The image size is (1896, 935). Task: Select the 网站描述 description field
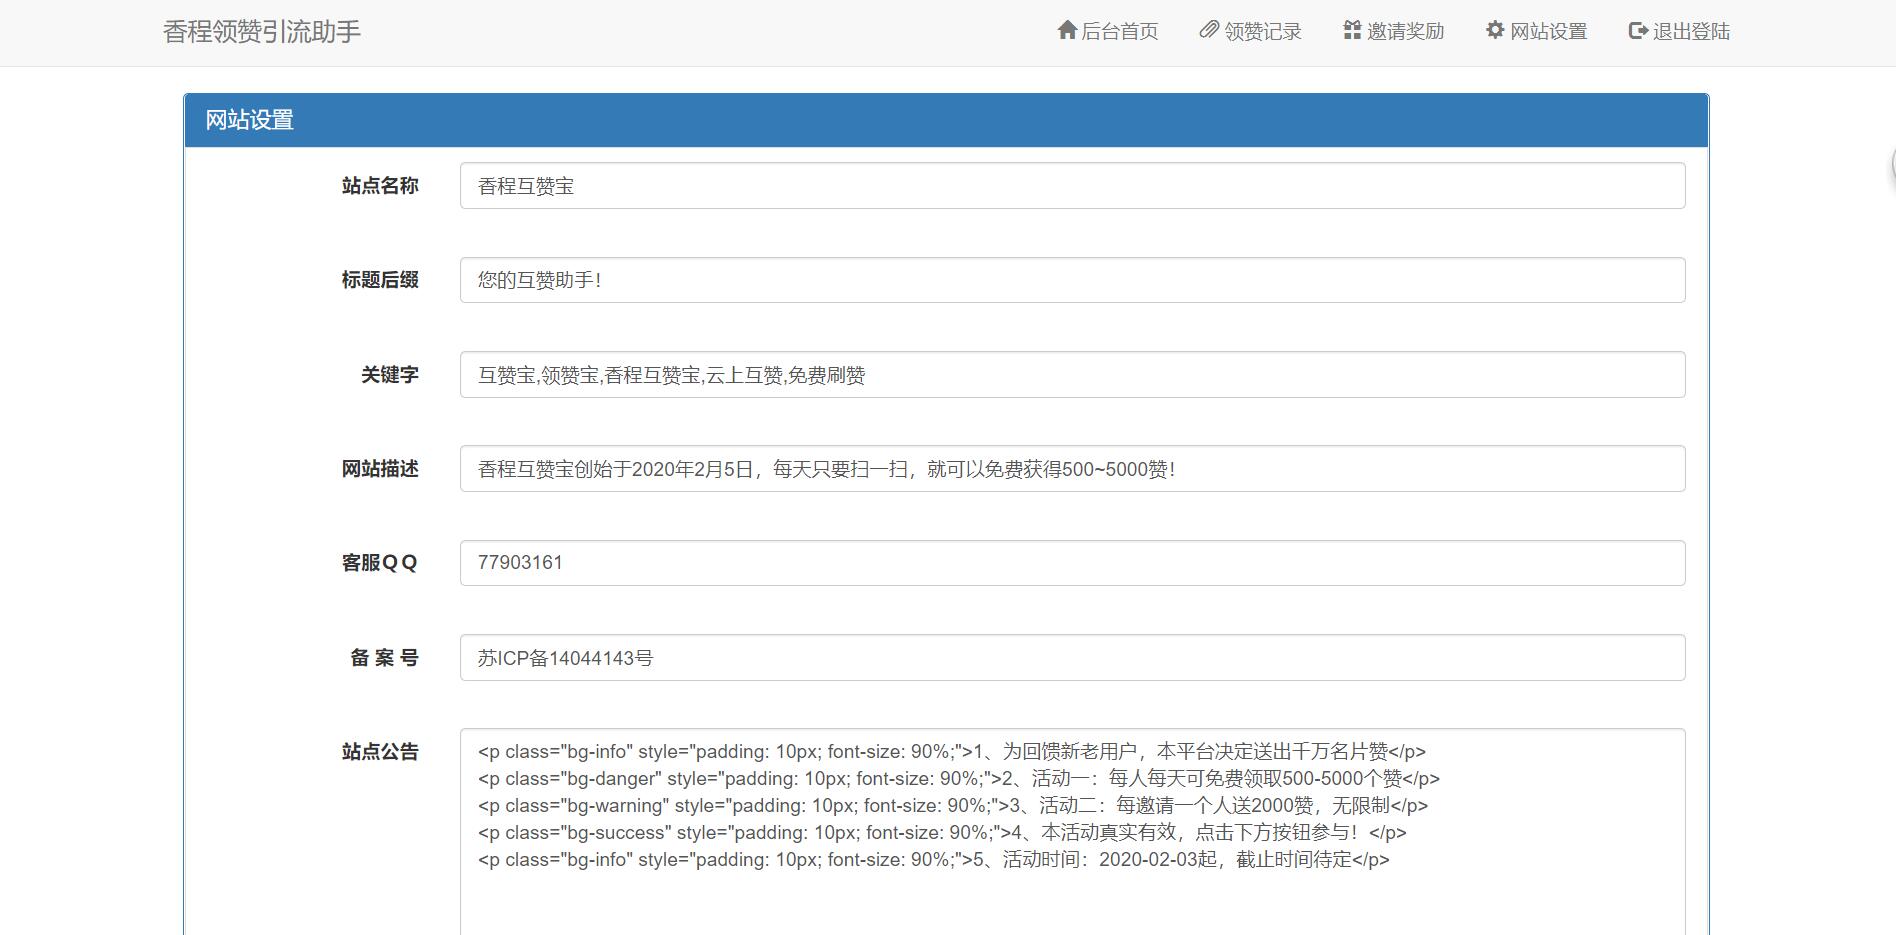(x=1070, y=468)
